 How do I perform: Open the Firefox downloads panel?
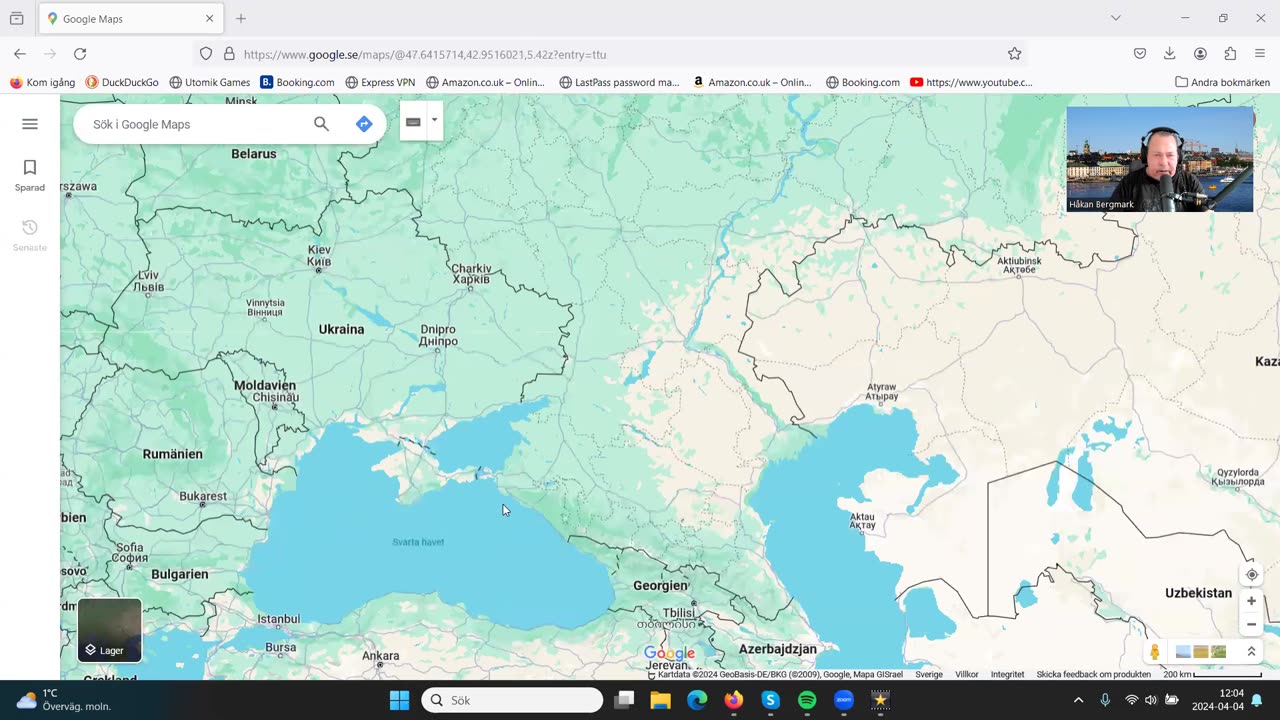[x=1169, y=54]
